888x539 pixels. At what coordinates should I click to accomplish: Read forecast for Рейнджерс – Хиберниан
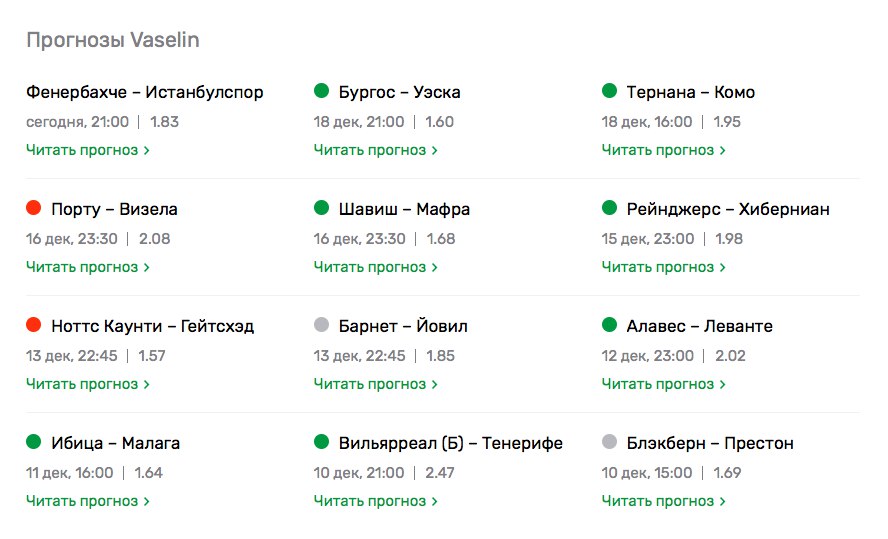tap(664, 267)
